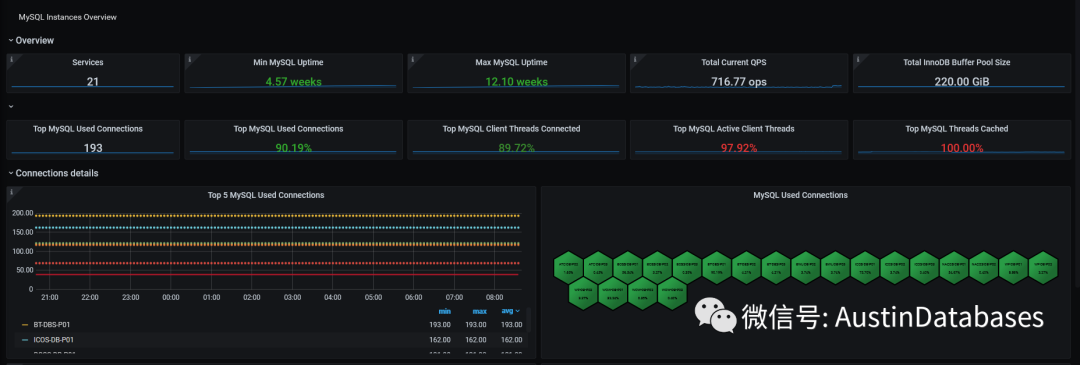Collapse the unnamed row below Overview
Screen dimensions: 1080x365
pos(10,107)
